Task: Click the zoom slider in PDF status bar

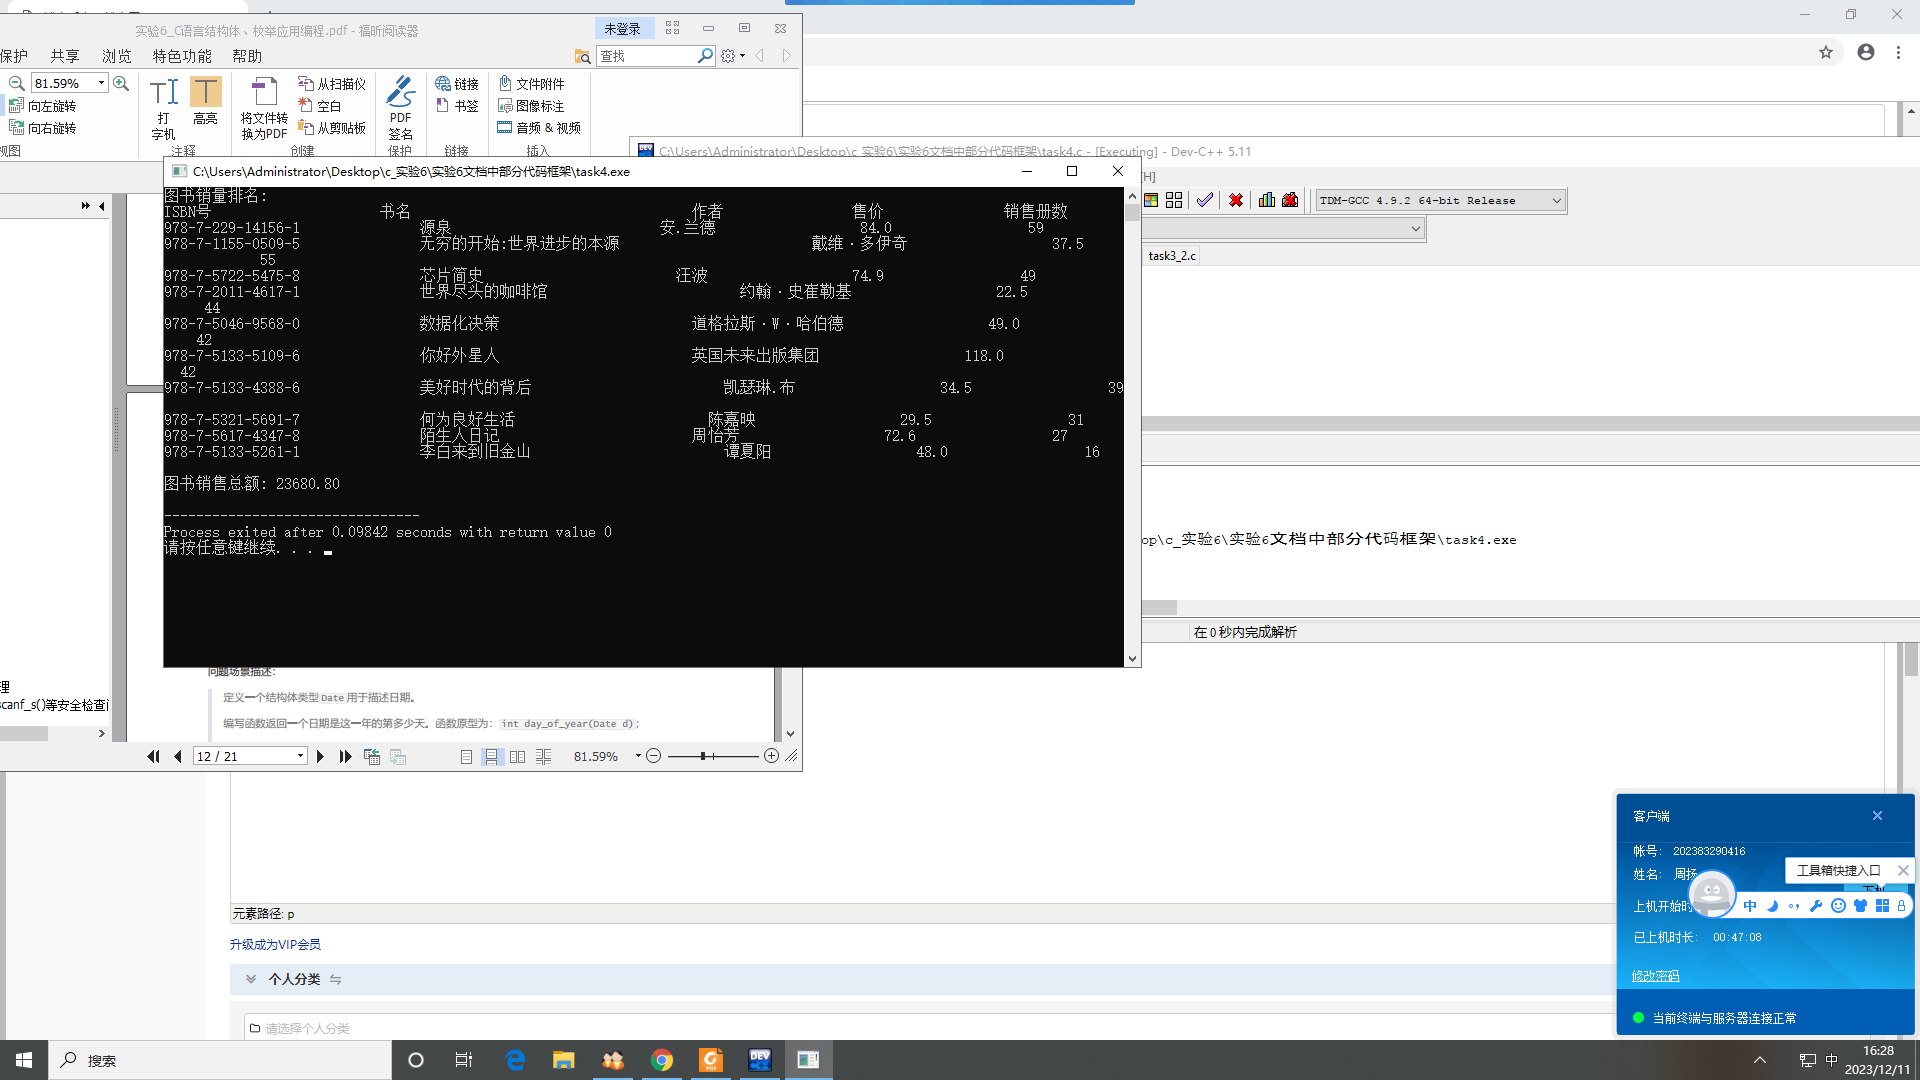Action: (x=705, y=757)
